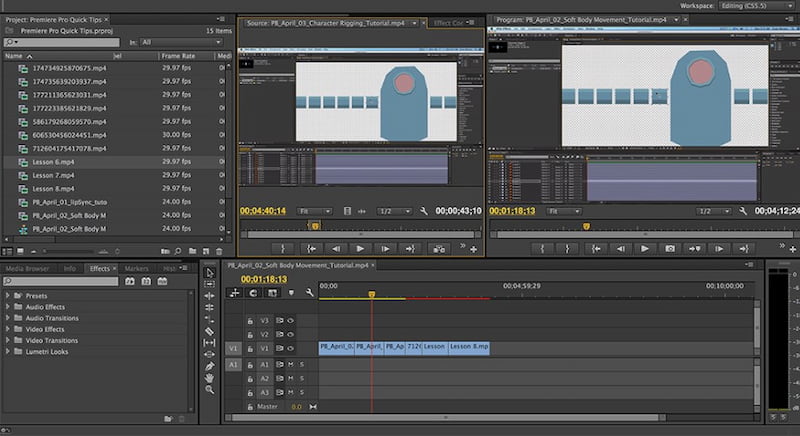The image size is (800, 436).
Task: Select the Track Select tool
Action: point(209,284)
